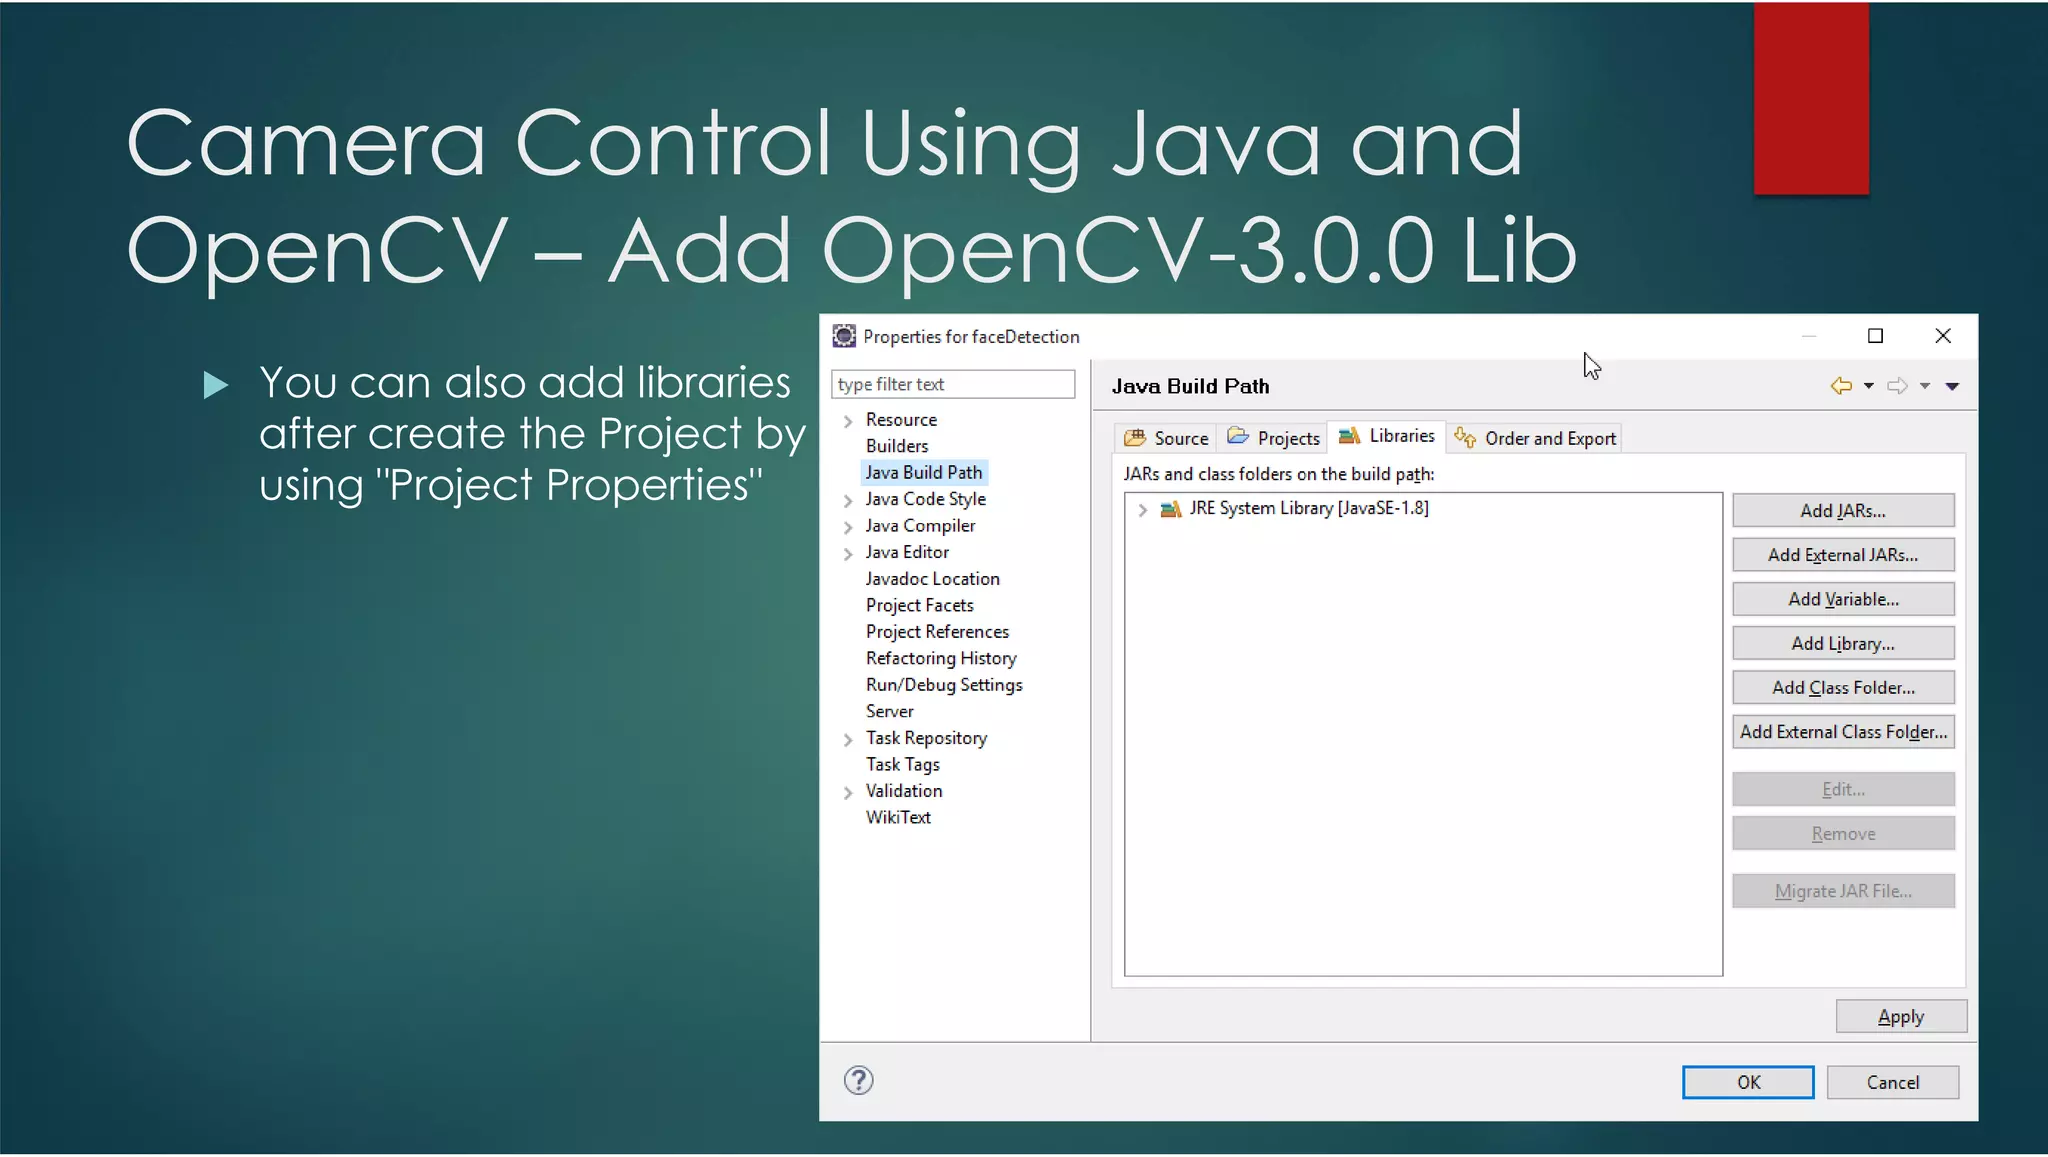Click the Add Library button
This screenshot has width=2048, height=1157.
pyautogui.click(x=1842, y=644)
